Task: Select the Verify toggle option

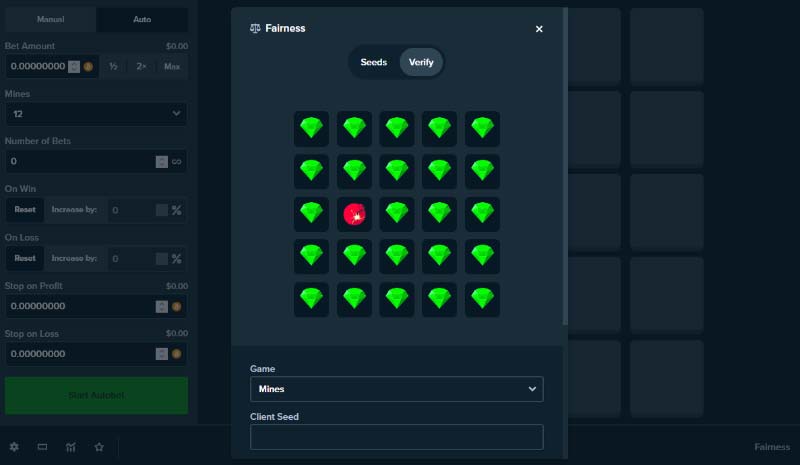Action: tap(421, 62)
